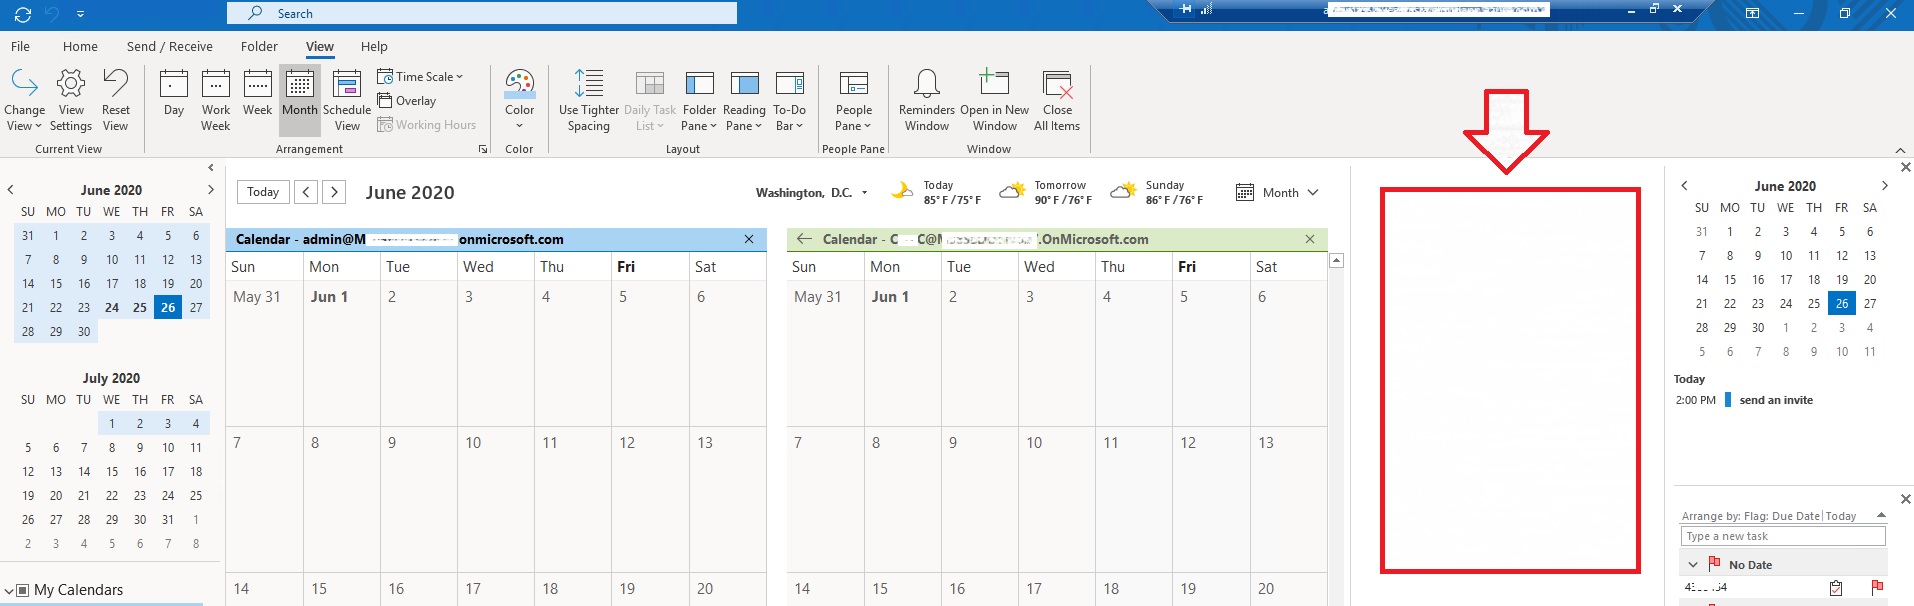Close the admin calendar tab
Screen dimensions: 1914x606
(749, 239)
